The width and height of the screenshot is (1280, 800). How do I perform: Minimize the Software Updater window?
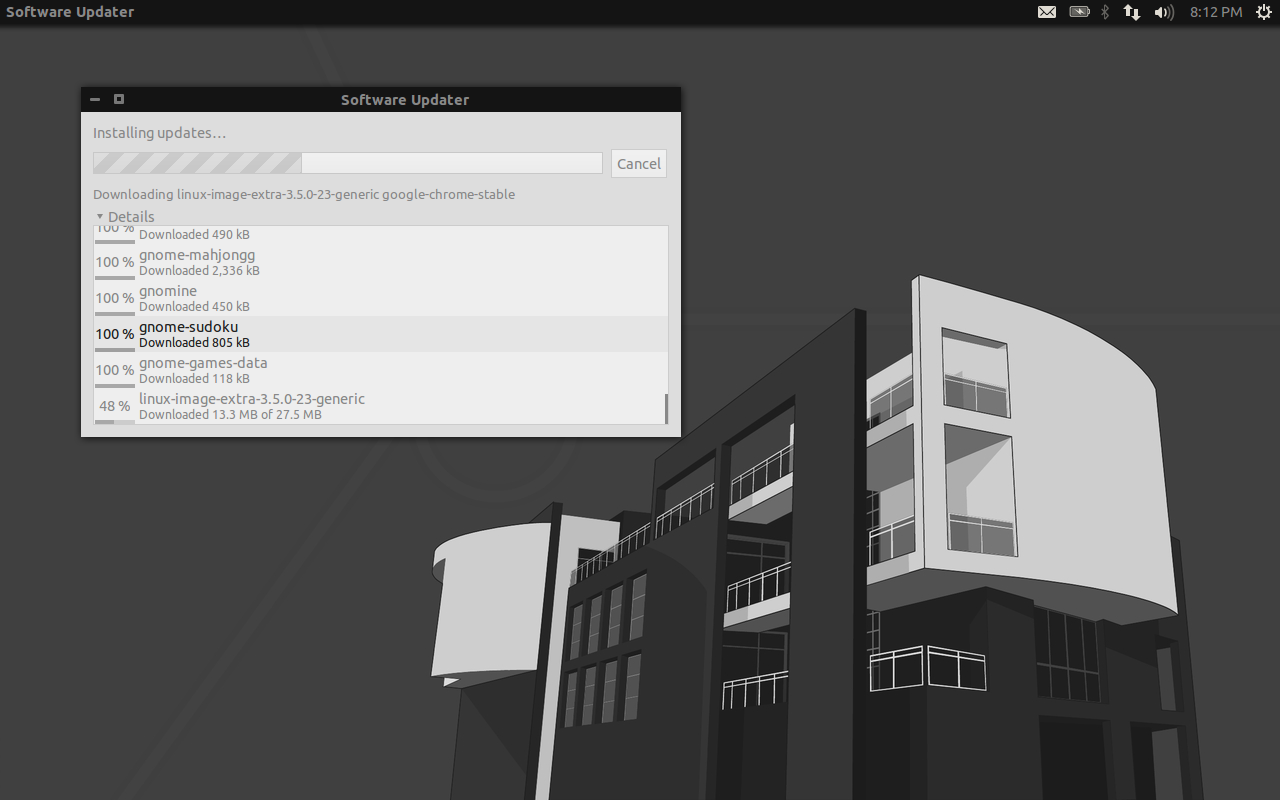[95, 100]
